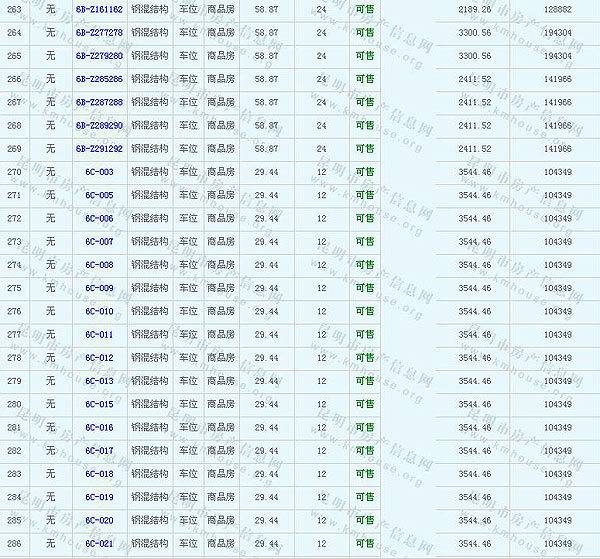Open unit link 6B-Z287288
600x559 pixels.
[99, 102]
